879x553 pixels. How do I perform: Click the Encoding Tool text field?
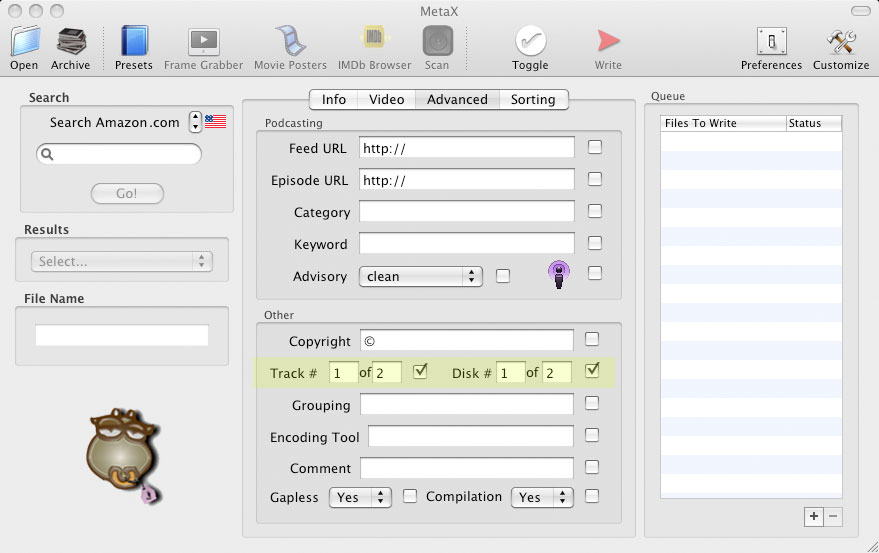[471, 436]
